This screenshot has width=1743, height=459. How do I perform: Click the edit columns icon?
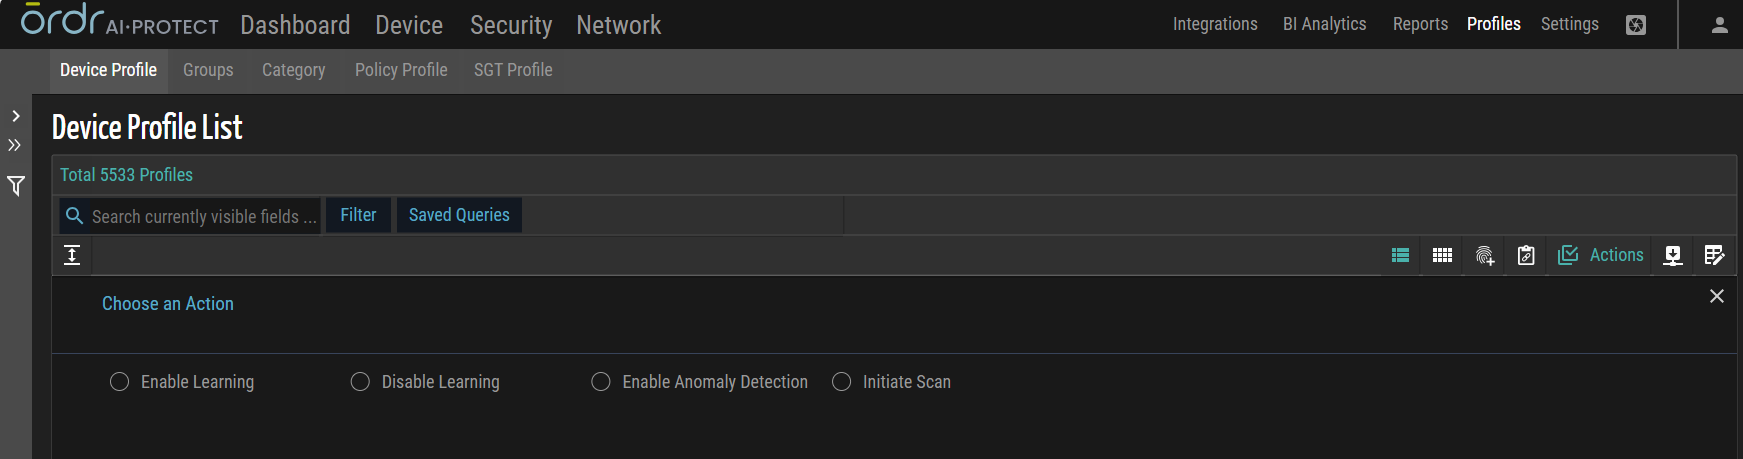pos(1714,255)
